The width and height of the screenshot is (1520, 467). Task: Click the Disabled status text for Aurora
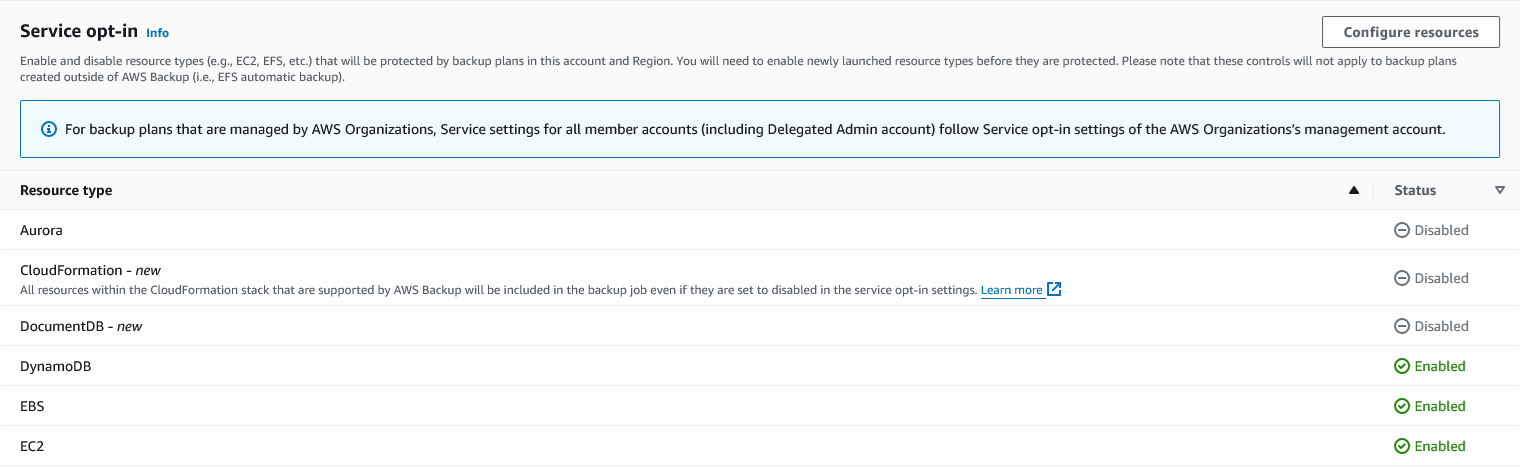[1441, 230]
